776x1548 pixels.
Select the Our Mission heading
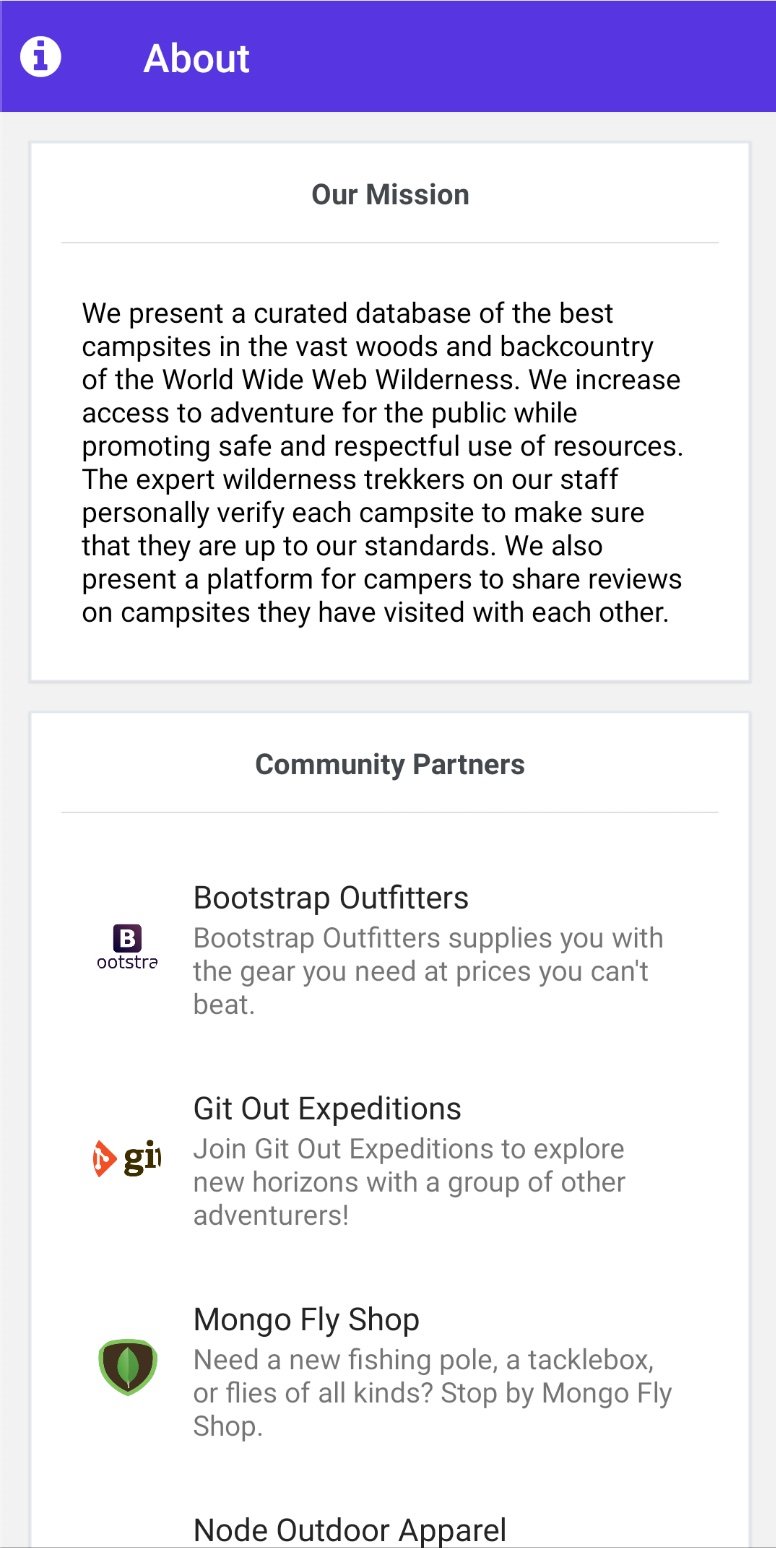[390, 194]
